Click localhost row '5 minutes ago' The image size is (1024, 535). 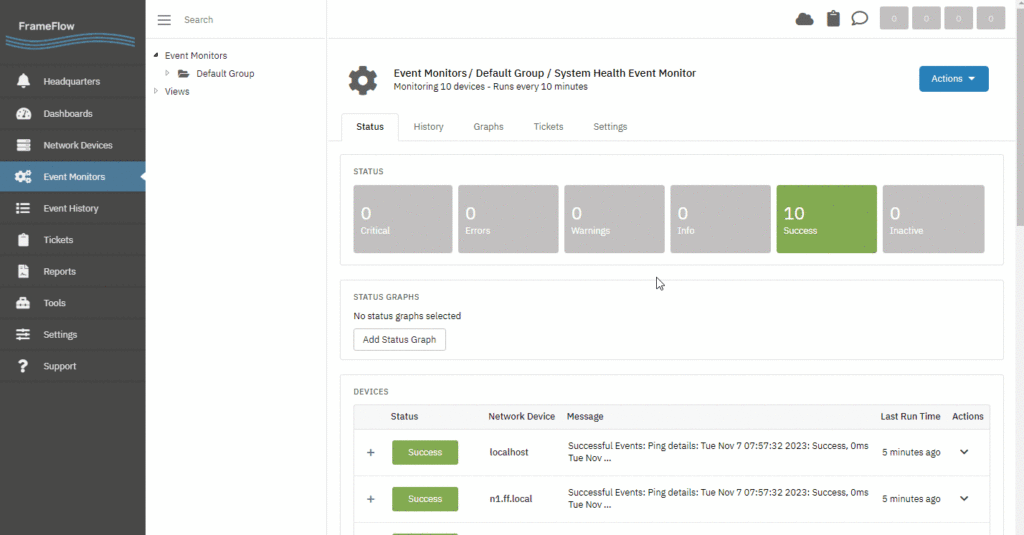[x=911, y=452]
